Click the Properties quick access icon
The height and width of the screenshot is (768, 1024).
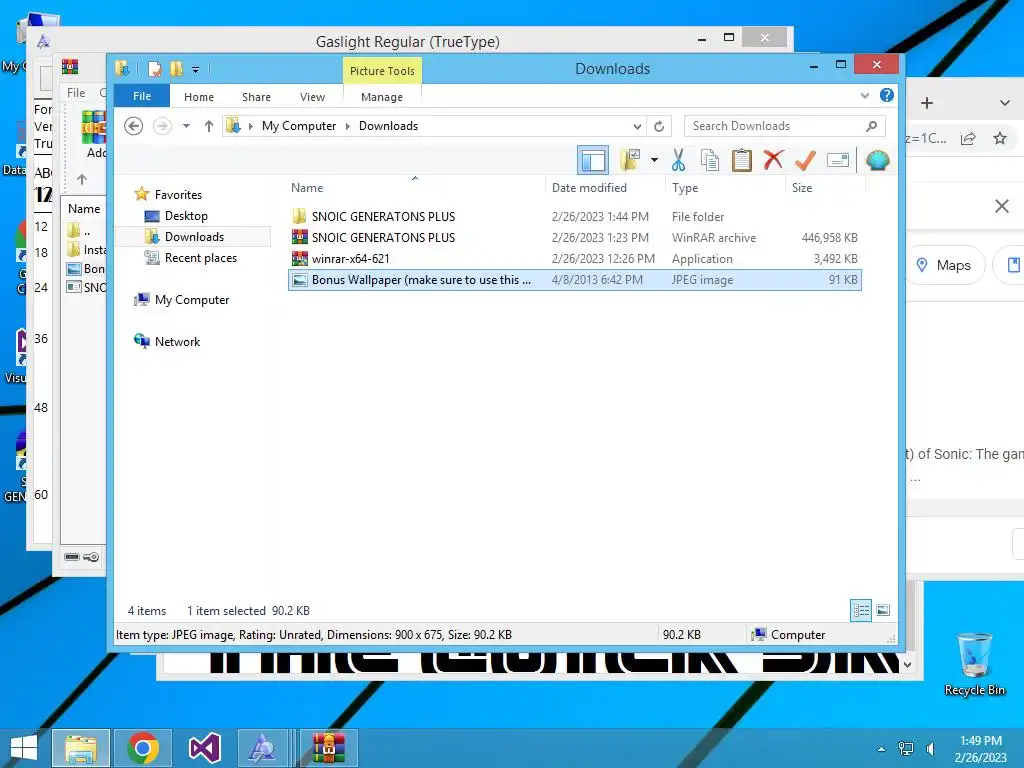tap(155, 69)
